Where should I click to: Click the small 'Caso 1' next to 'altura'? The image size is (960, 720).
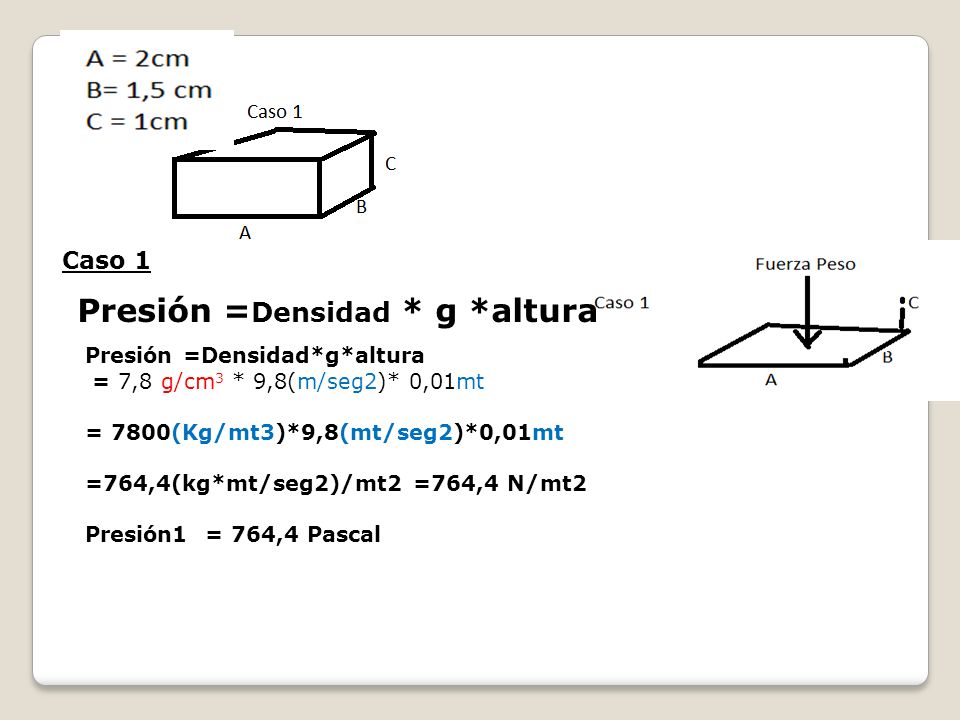621,303
